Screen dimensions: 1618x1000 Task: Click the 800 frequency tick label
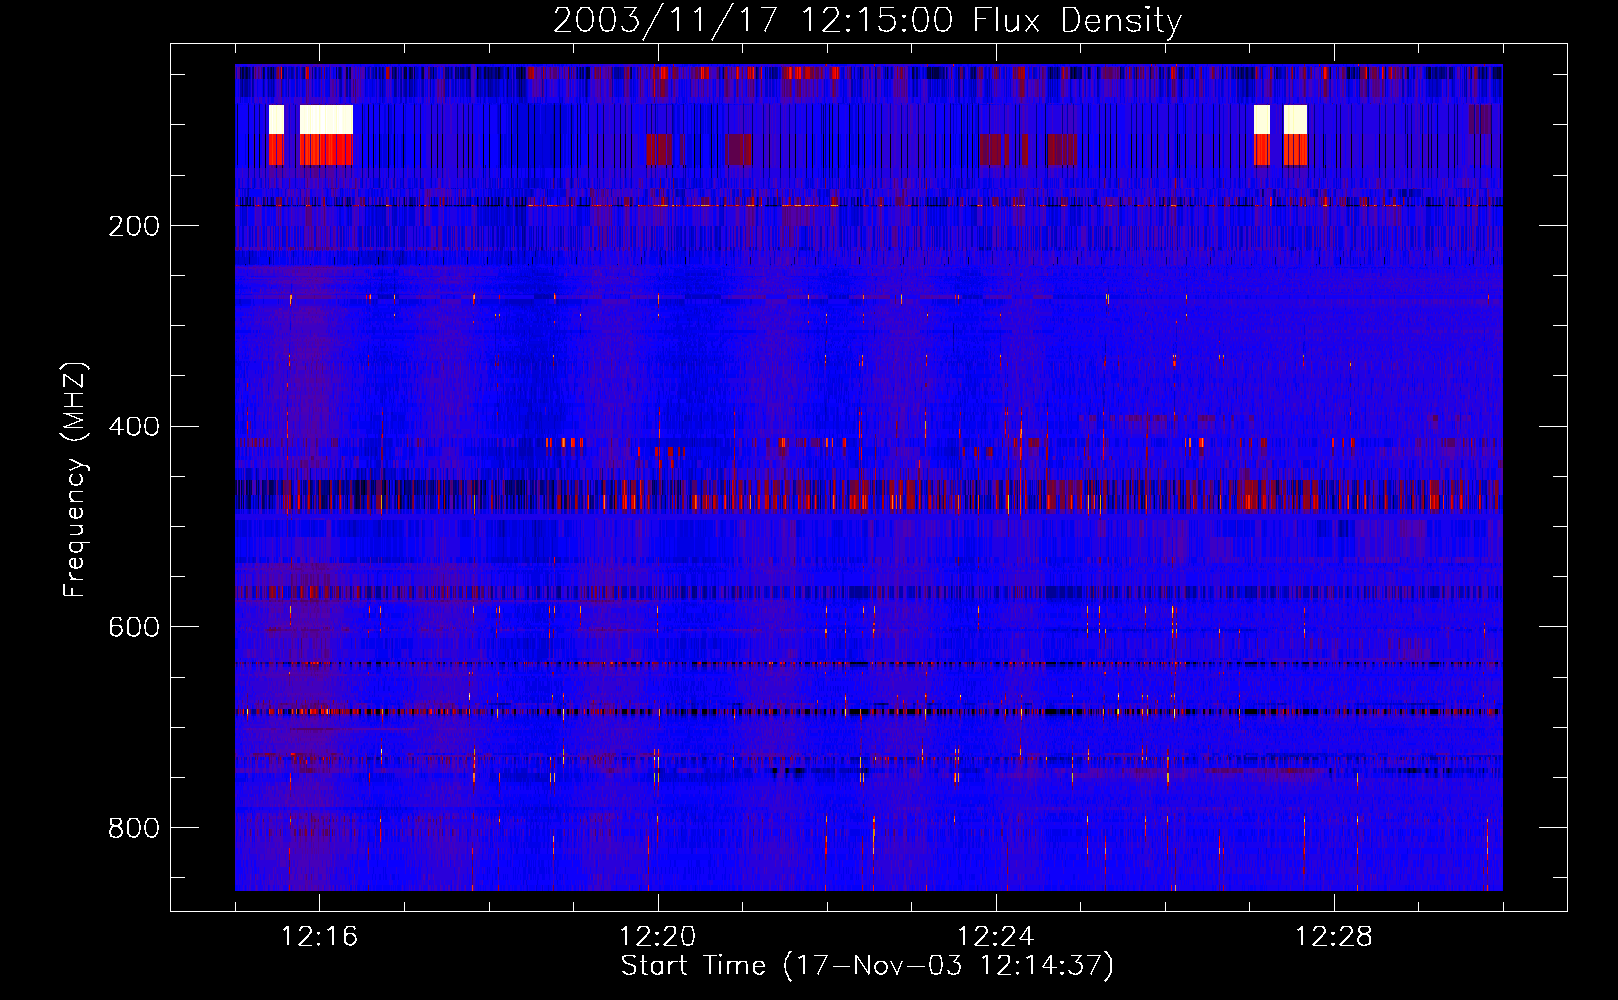(x=134, y=828)
